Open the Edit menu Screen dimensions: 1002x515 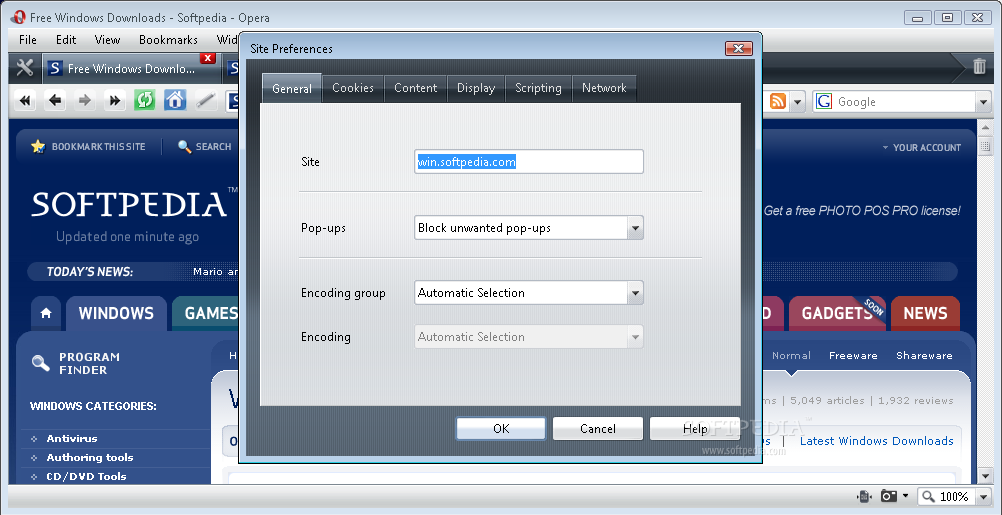[x=66, y=40]
